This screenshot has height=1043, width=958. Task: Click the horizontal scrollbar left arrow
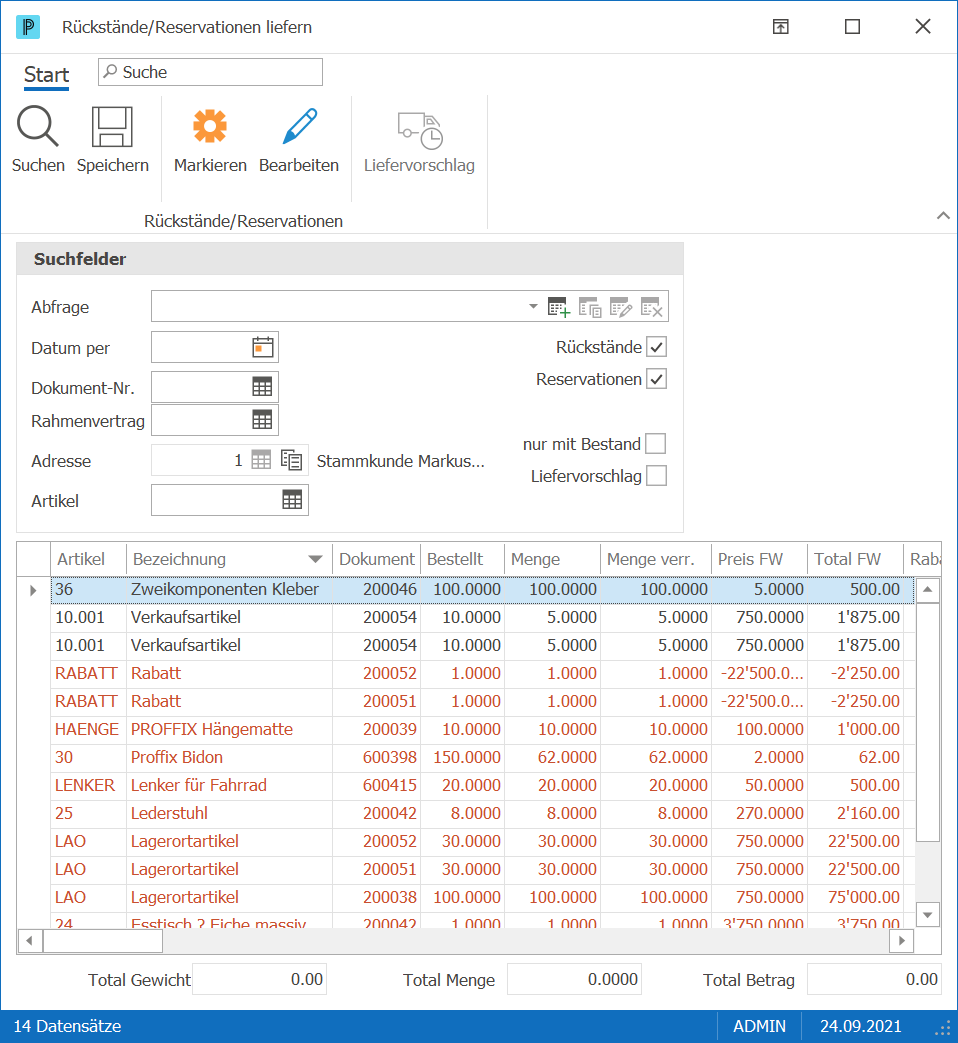(x=29, y=941)
